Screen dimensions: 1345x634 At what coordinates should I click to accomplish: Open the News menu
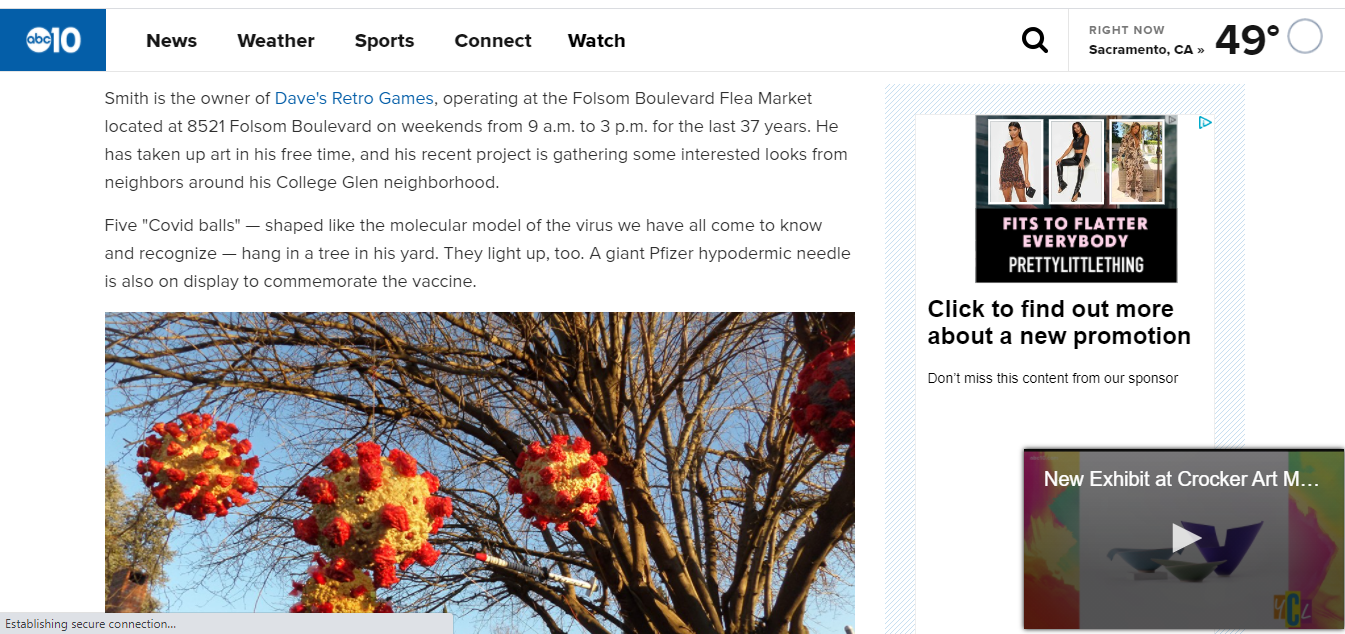tap(171, 41)
